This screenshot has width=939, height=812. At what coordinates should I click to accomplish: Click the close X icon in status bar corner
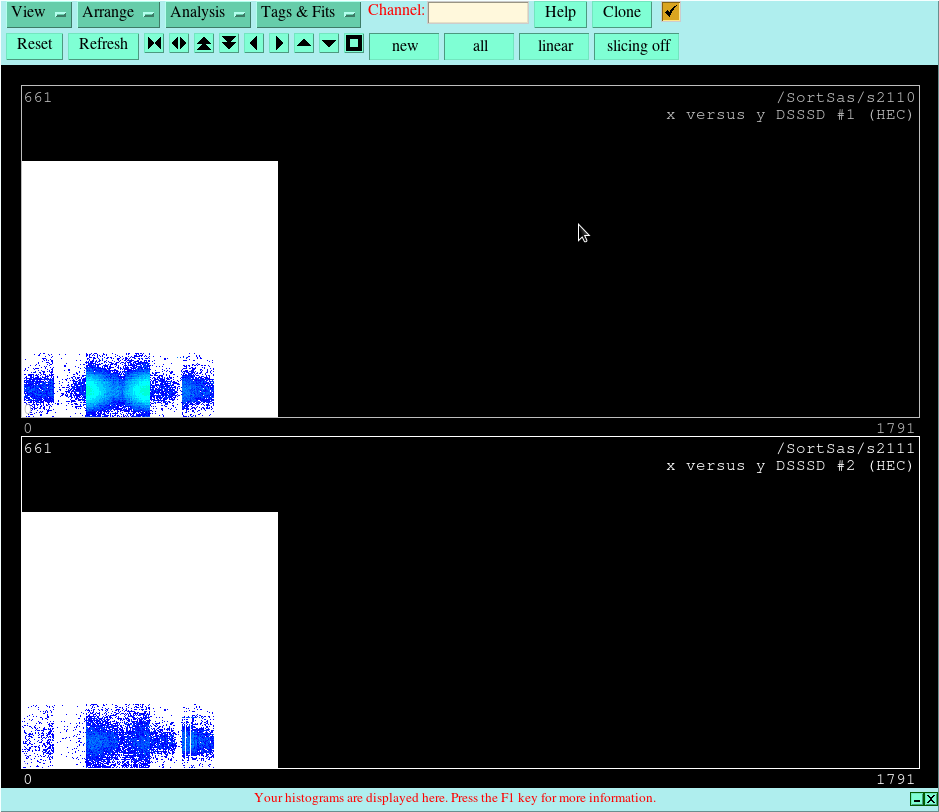[931, 799]
